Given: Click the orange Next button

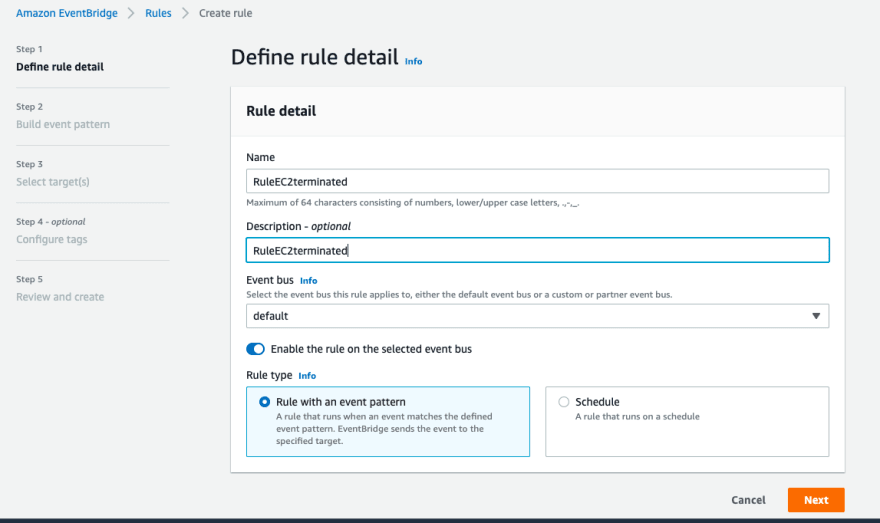Looking at the screenshot, I should 816,500.
